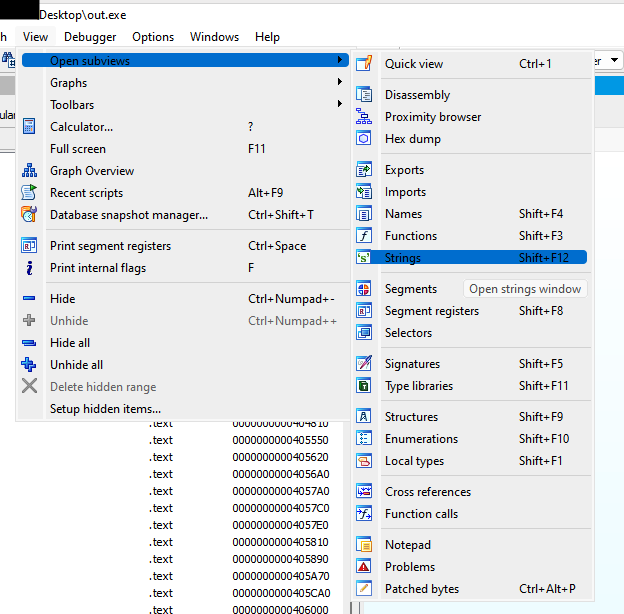Click the Print internal flags info icon

pos(29,268)
